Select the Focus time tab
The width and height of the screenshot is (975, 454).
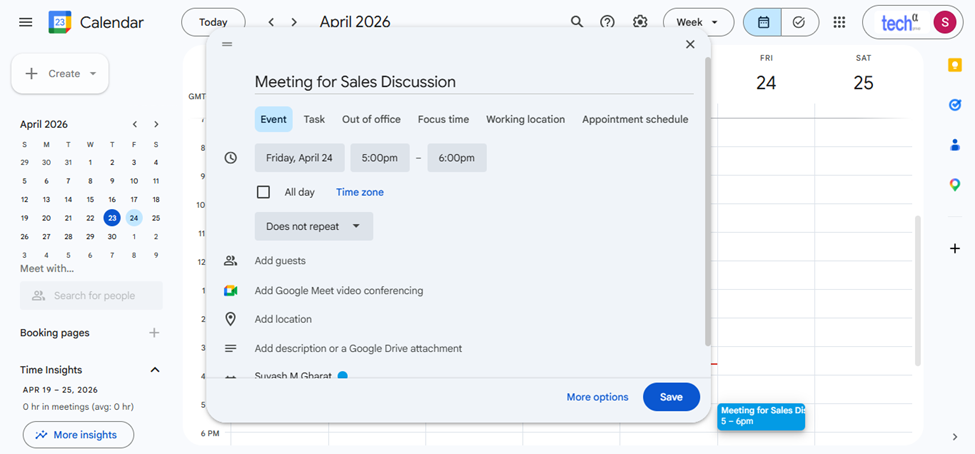pyautogui.click(x=443, y=119)
